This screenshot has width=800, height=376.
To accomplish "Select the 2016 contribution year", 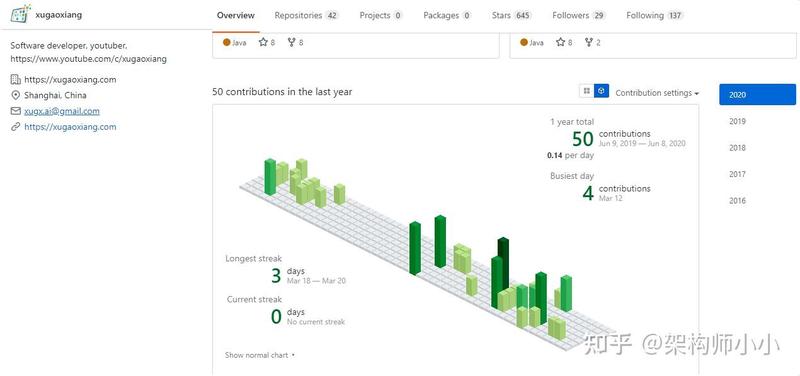I will 737,200.
